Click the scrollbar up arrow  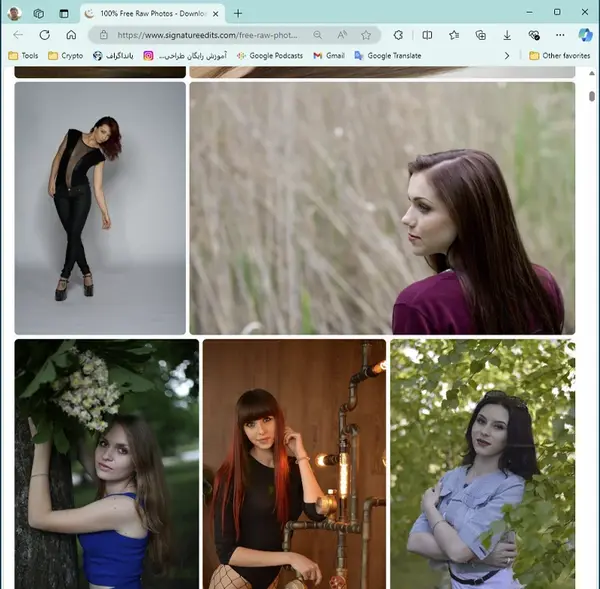(592, 73)
